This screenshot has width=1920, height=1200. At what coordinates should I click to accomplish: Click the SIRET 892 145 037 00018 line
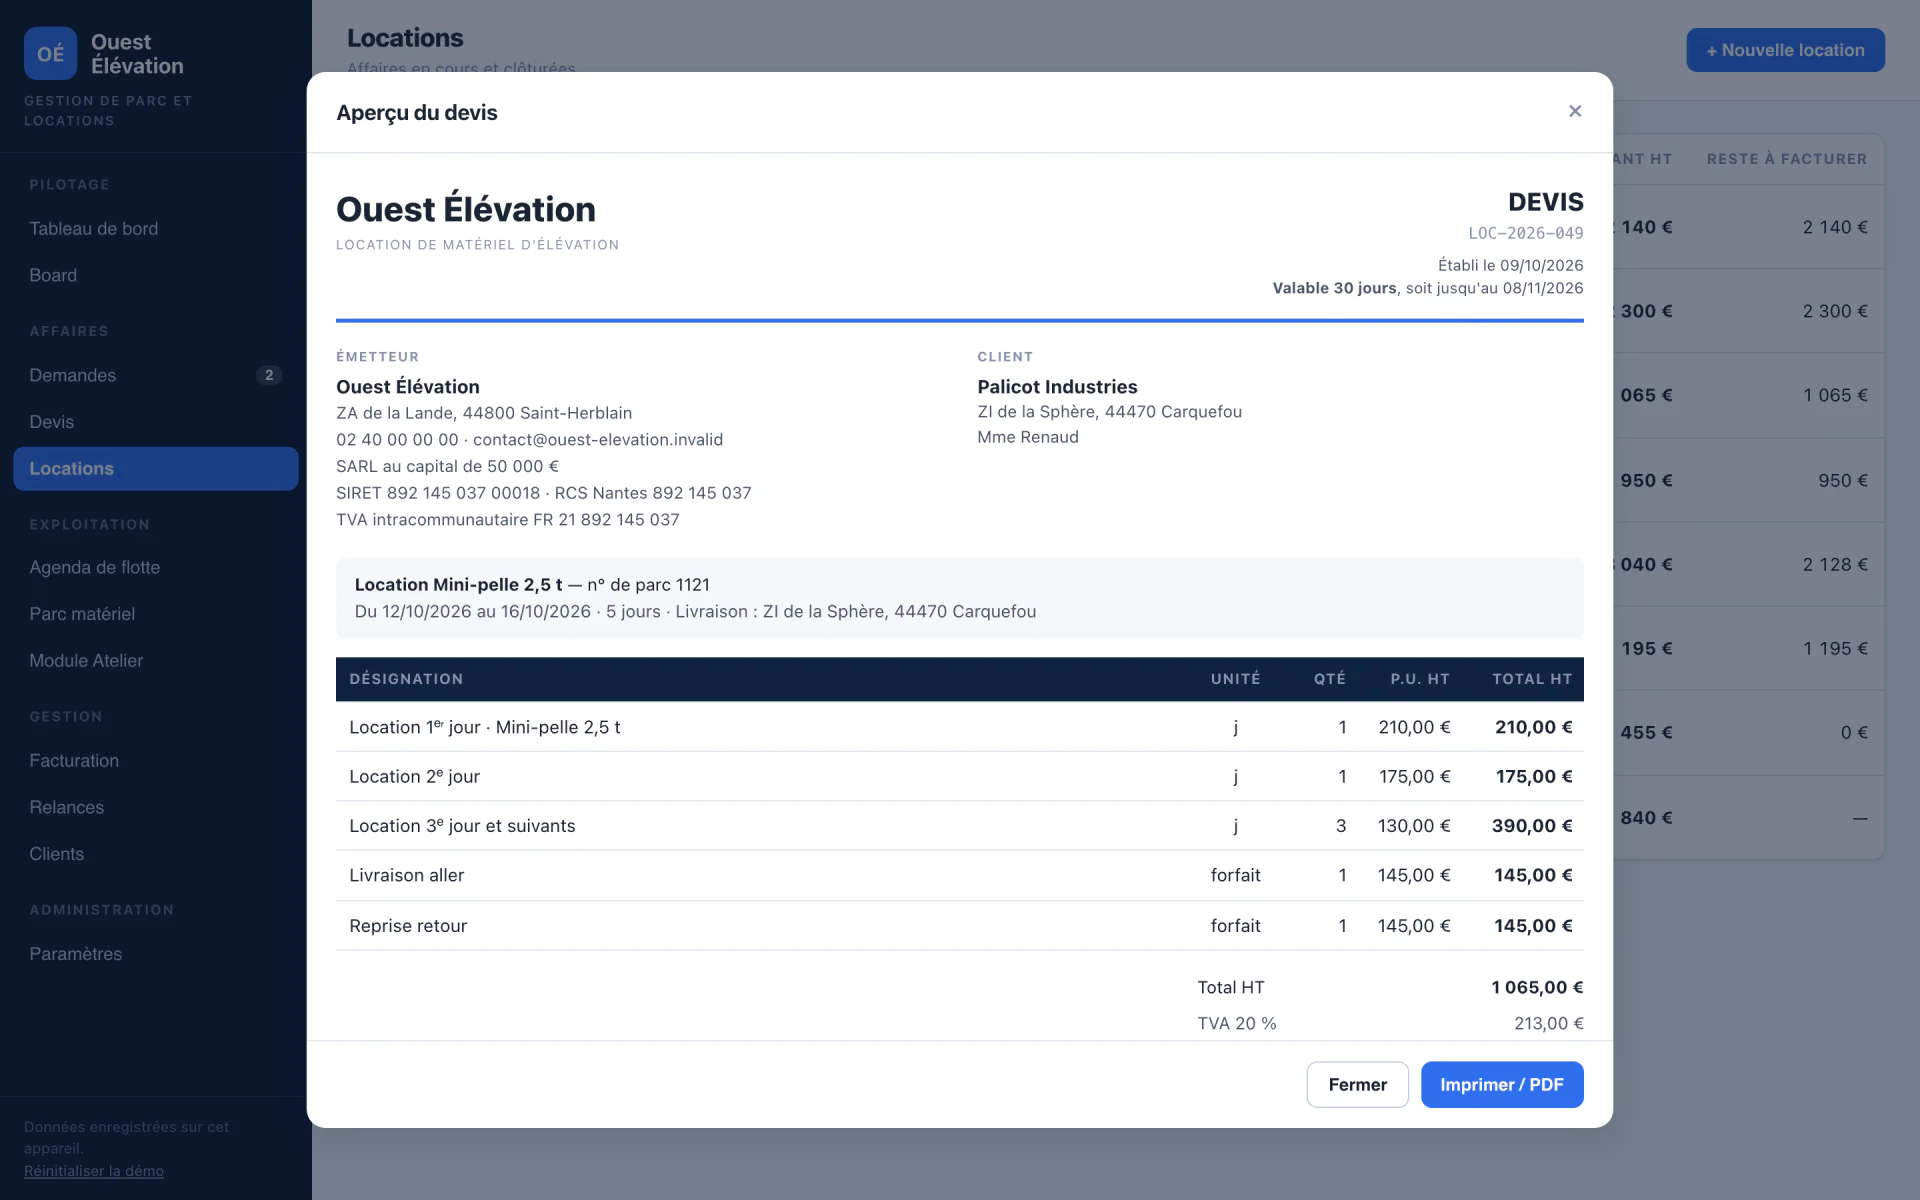click(544, 493)
